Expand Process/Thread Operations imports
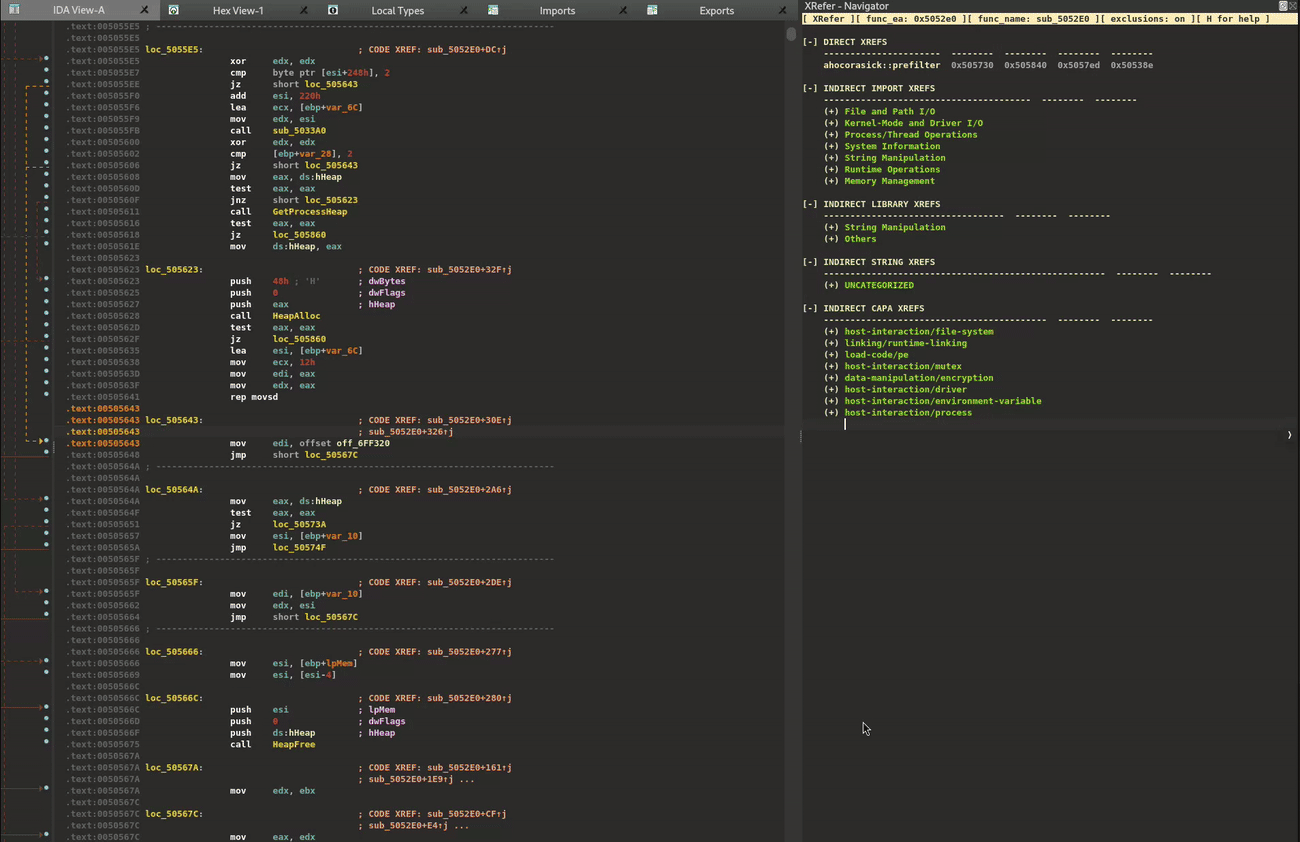1300x842 pixels. click(x=831, y=134)
